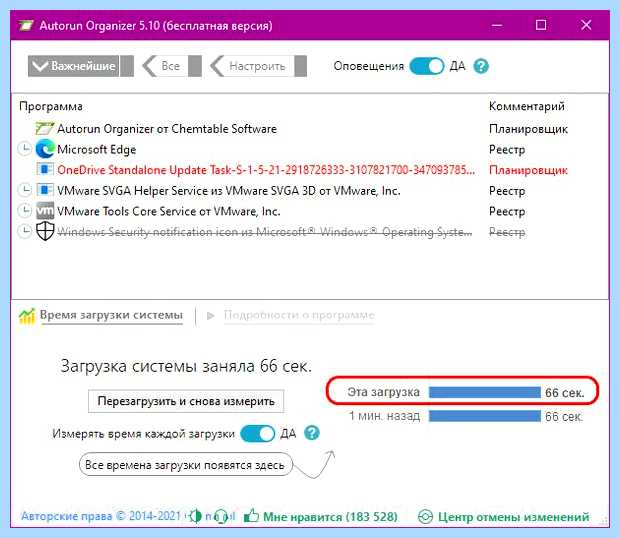
Task: Click the OneDrive Update Task icon
Action: tap(45, 169)
